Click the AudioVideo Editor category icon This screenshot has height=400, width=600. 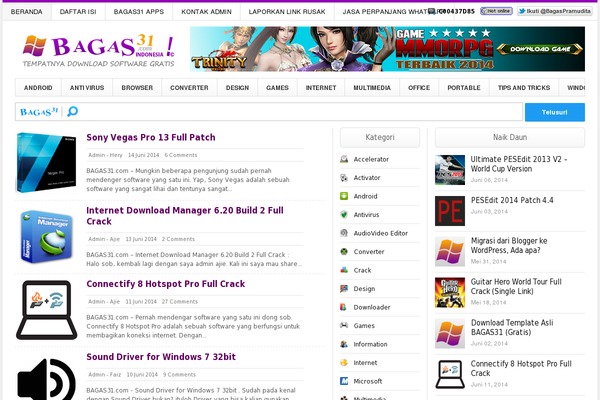(x=344, y=233)
